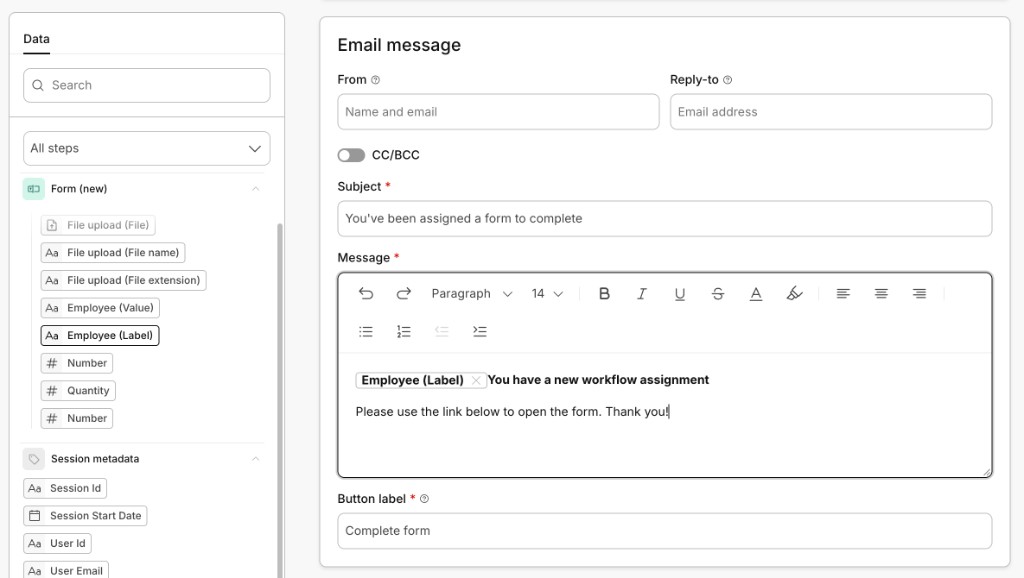The width and height of the screenshot is (1024, 578).
Task: Click the bold text "You have a new workflow assignment"
Action: click(598, 380)
